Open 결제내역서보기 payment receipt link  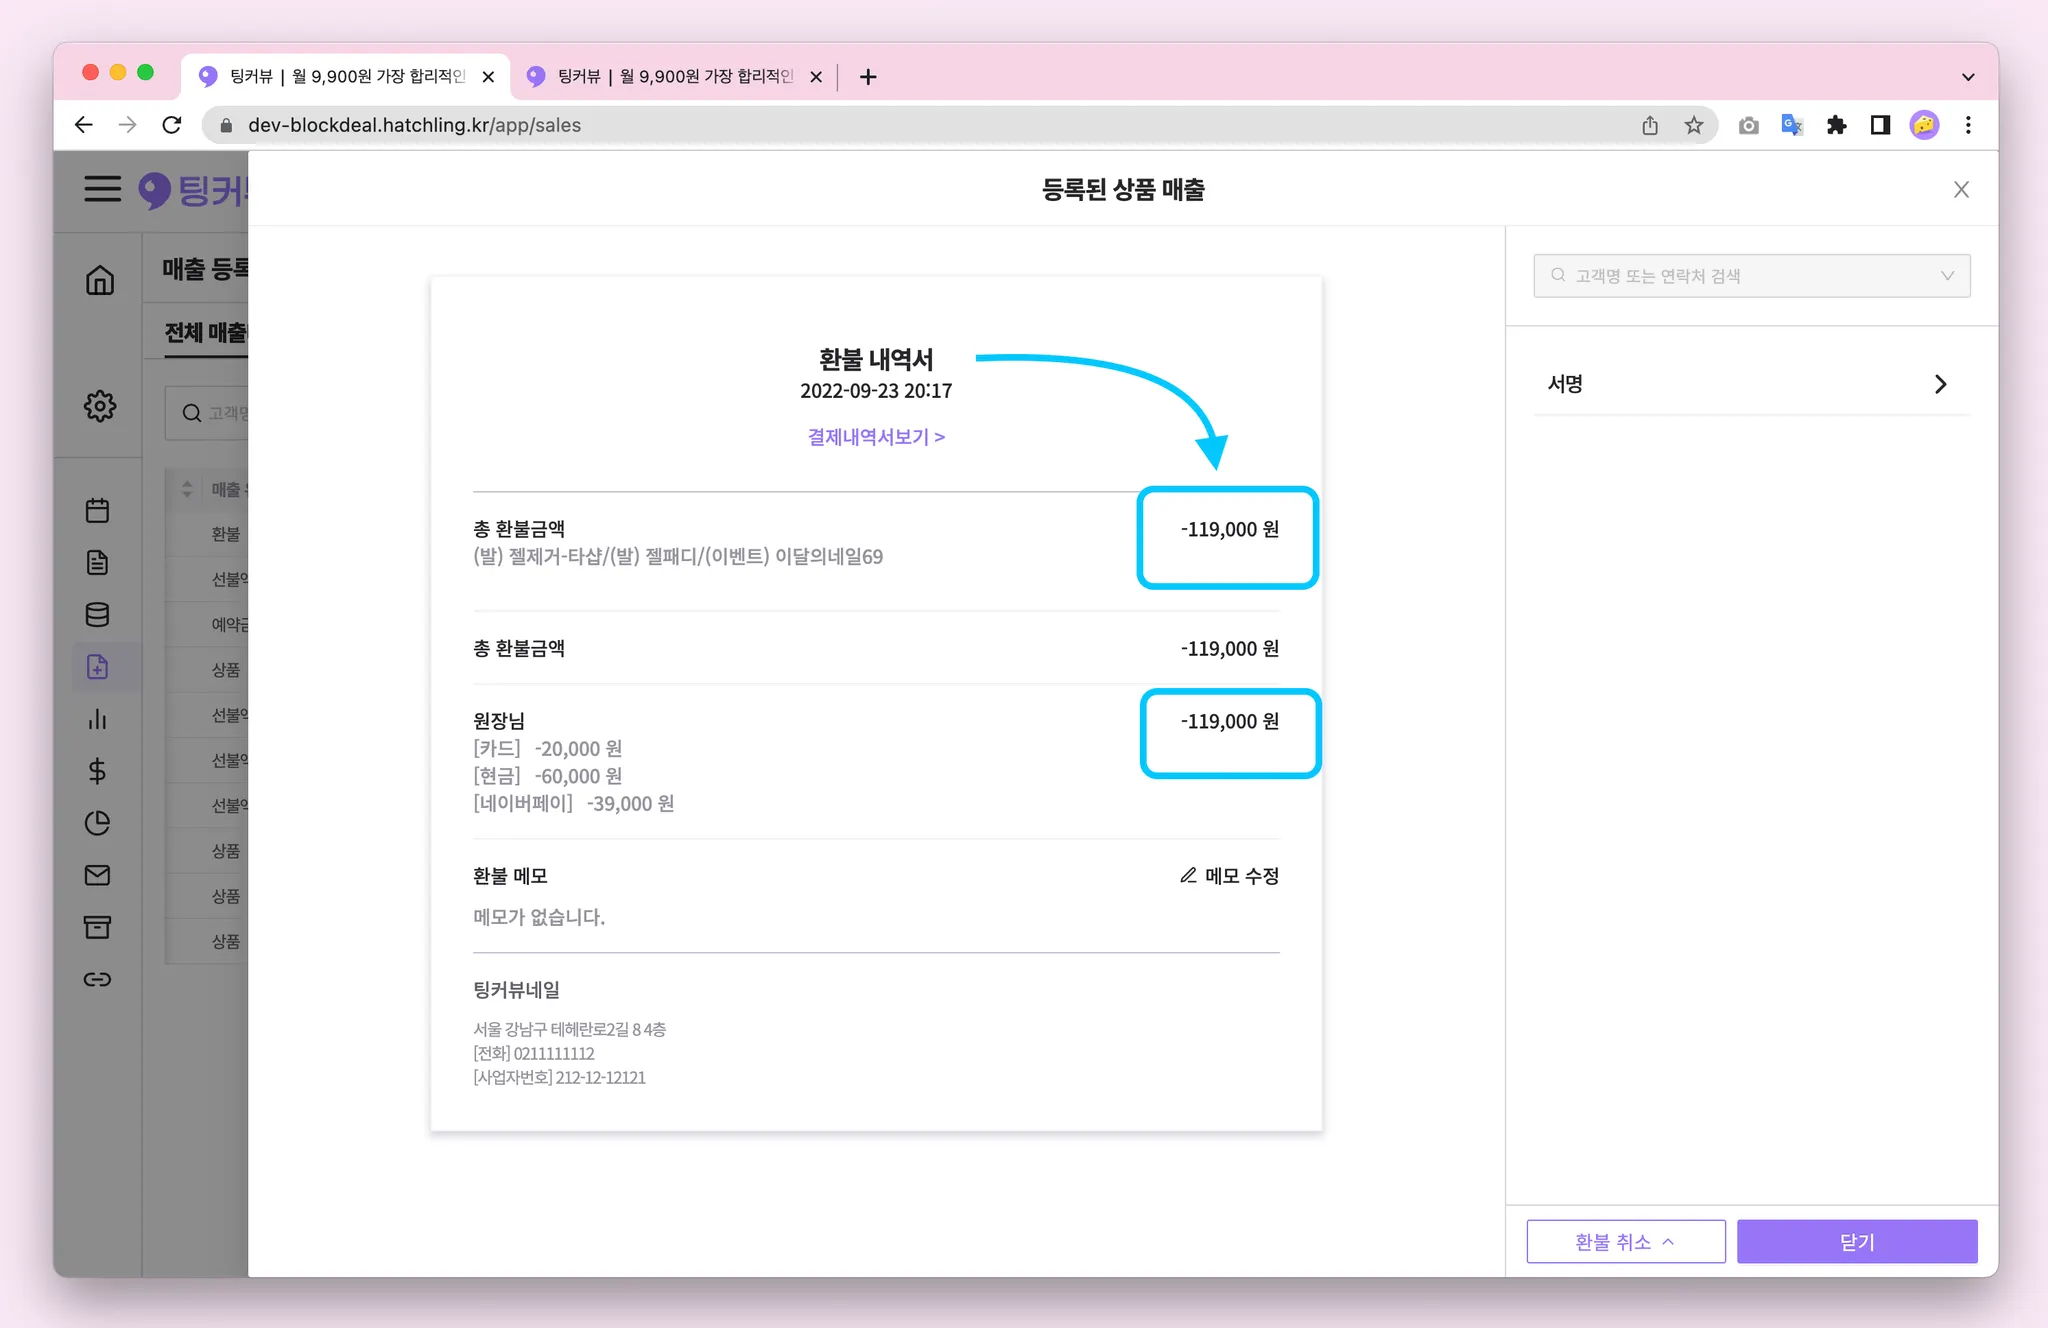876,437
